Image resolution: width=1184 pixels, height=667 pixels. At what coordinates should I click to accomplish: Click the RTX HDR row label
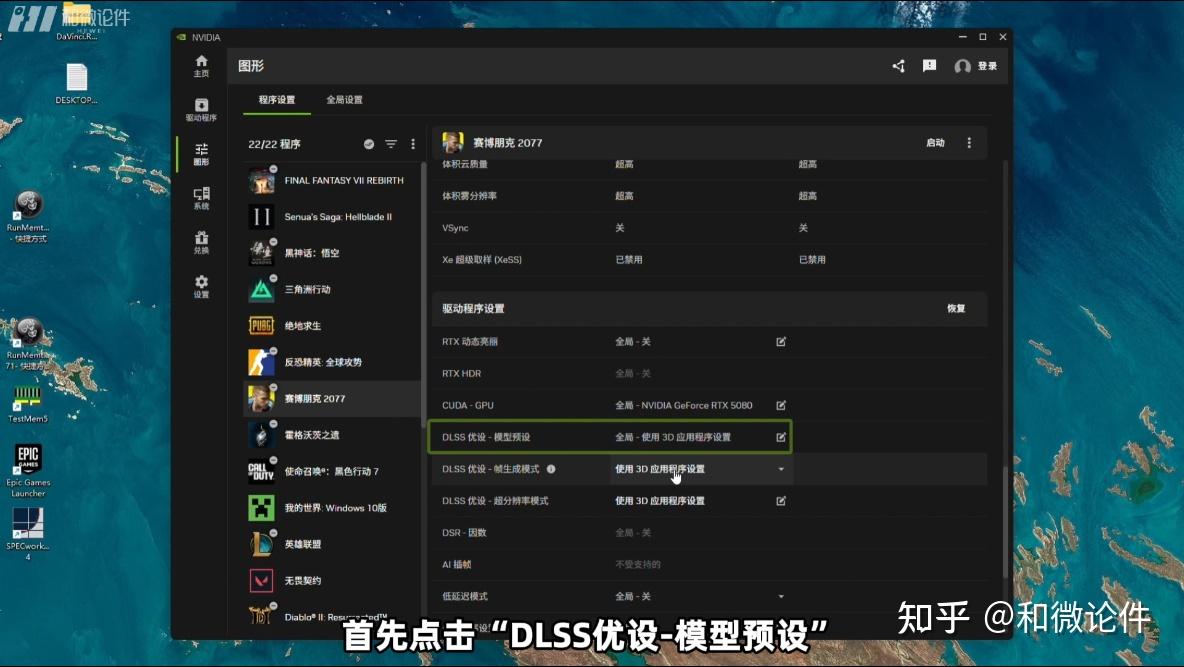click(461, 373)
